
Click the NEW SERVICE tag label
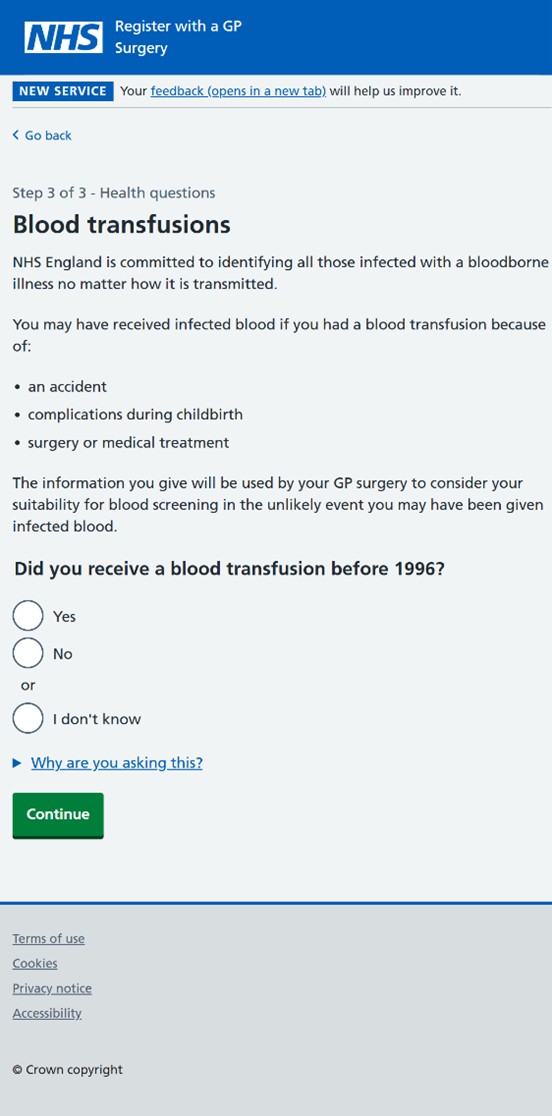[x=63, y=91]
